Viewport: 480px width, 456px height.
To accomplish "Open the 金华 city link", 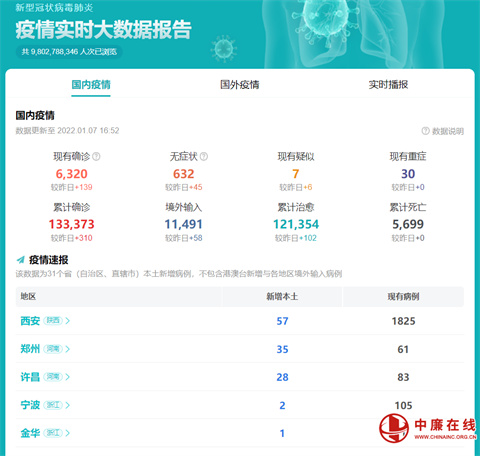I will 30,433.
